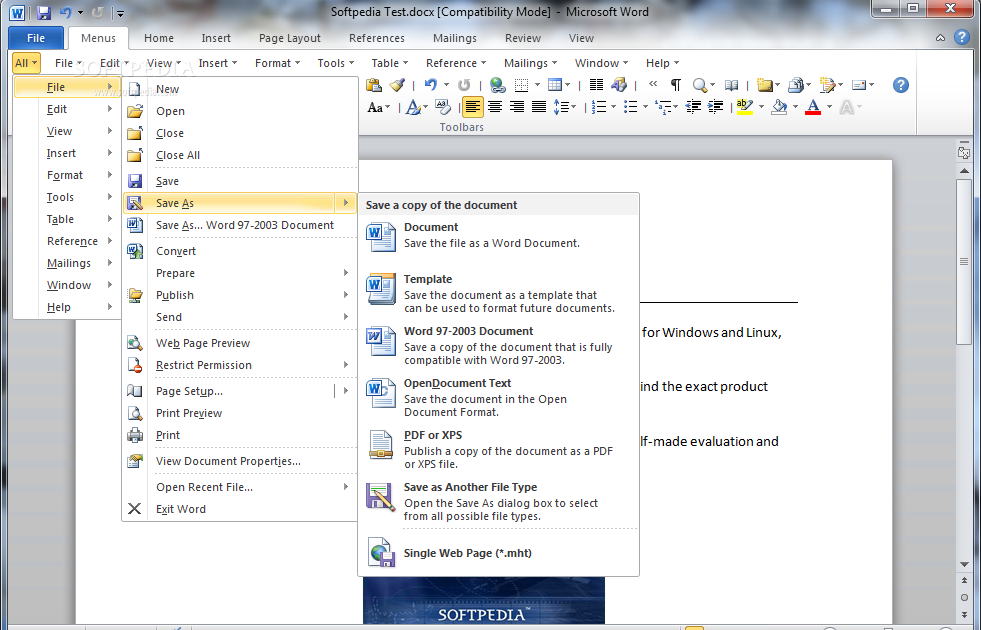Toggle Align Left paragraph alignment

click(472, 108)
